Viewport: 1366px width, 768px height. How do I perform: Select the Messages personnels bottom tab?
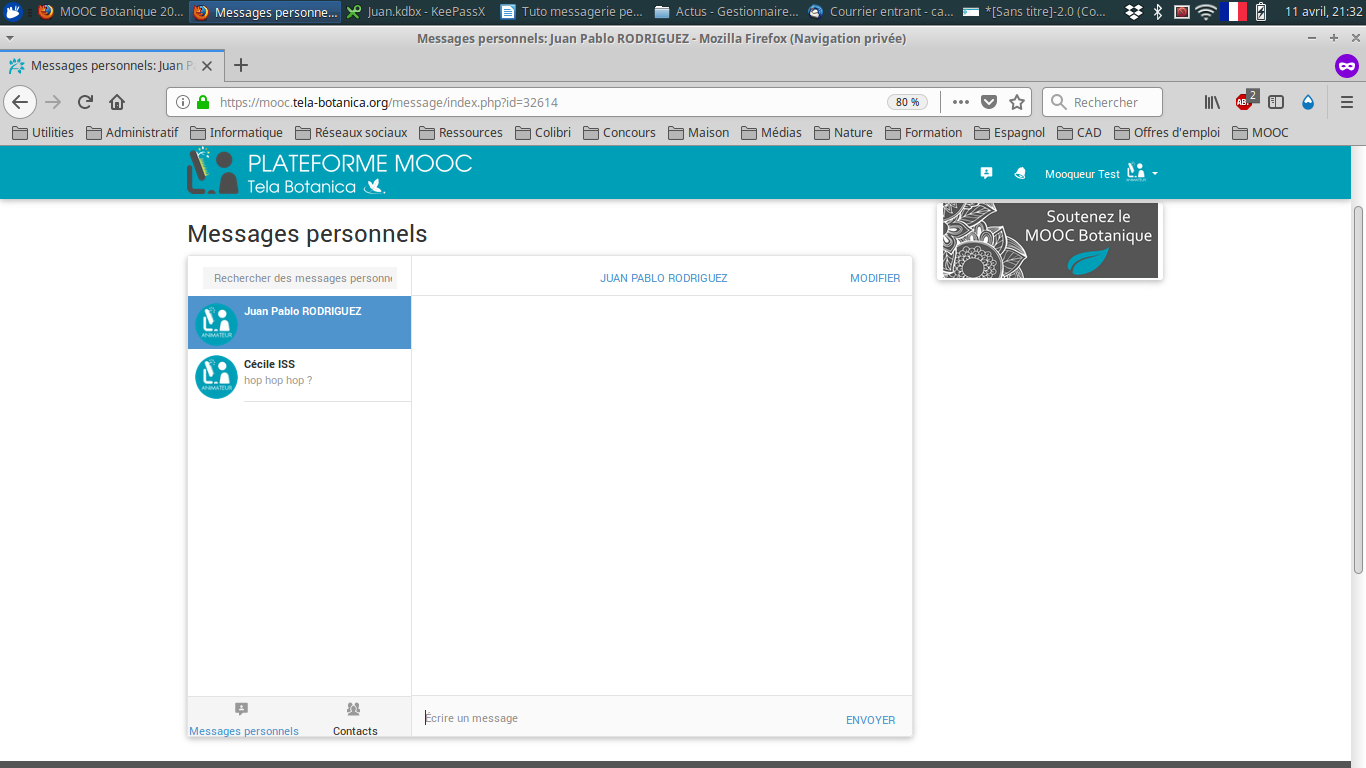pos(243,719)
